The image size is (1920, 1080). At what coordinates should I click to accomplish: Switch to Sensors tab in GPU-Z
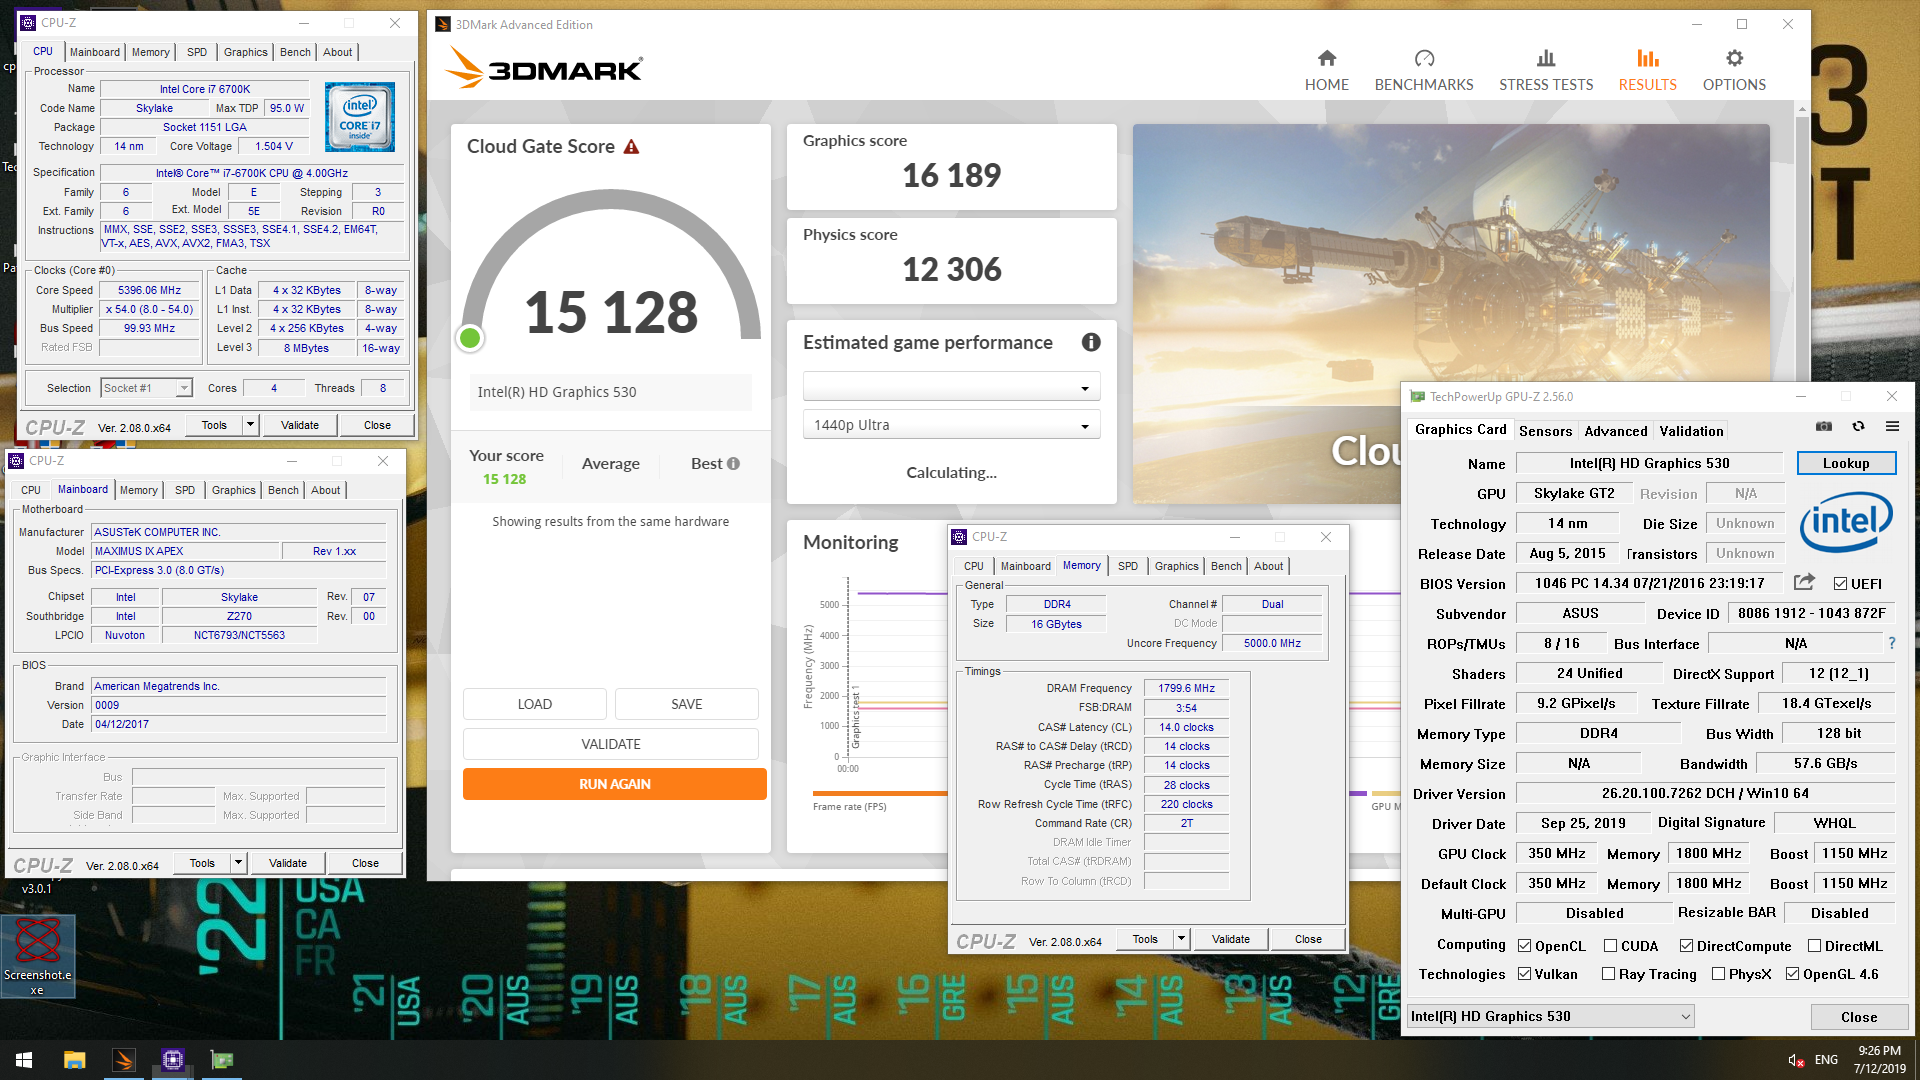click(1545, 431)
